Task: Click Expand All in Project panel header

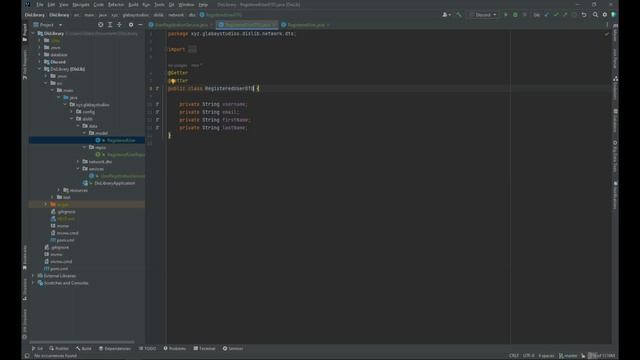Action: [110, 25]
